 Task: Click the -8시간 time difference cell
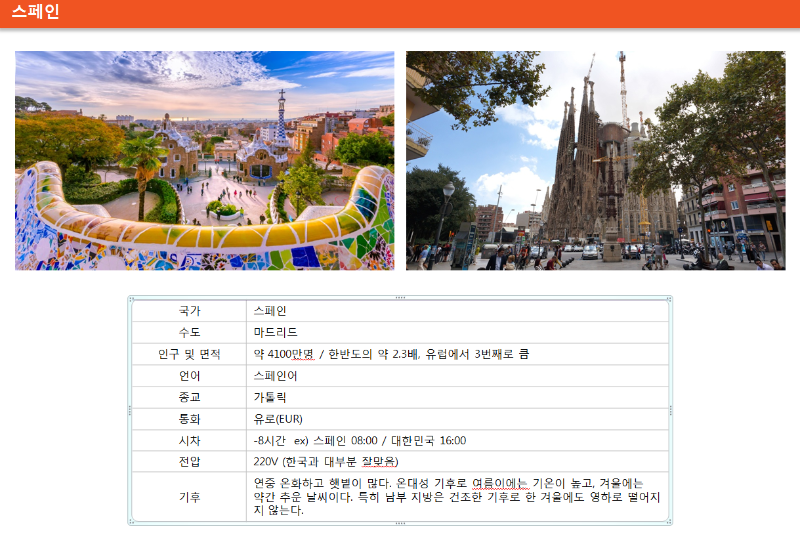457,441
